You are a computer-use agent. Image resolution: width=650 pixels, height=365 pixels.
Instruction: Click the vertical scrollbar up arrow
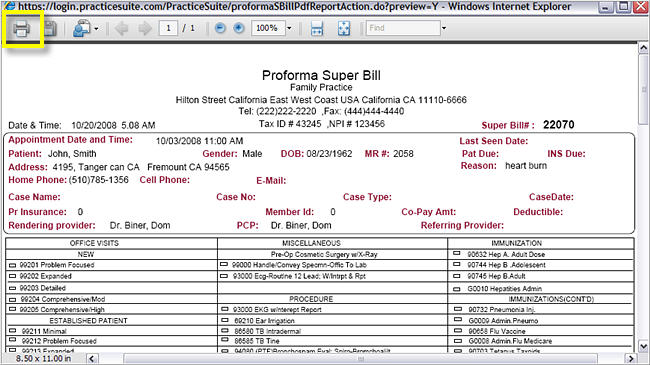pyautogui.click(x=643, y=48)
